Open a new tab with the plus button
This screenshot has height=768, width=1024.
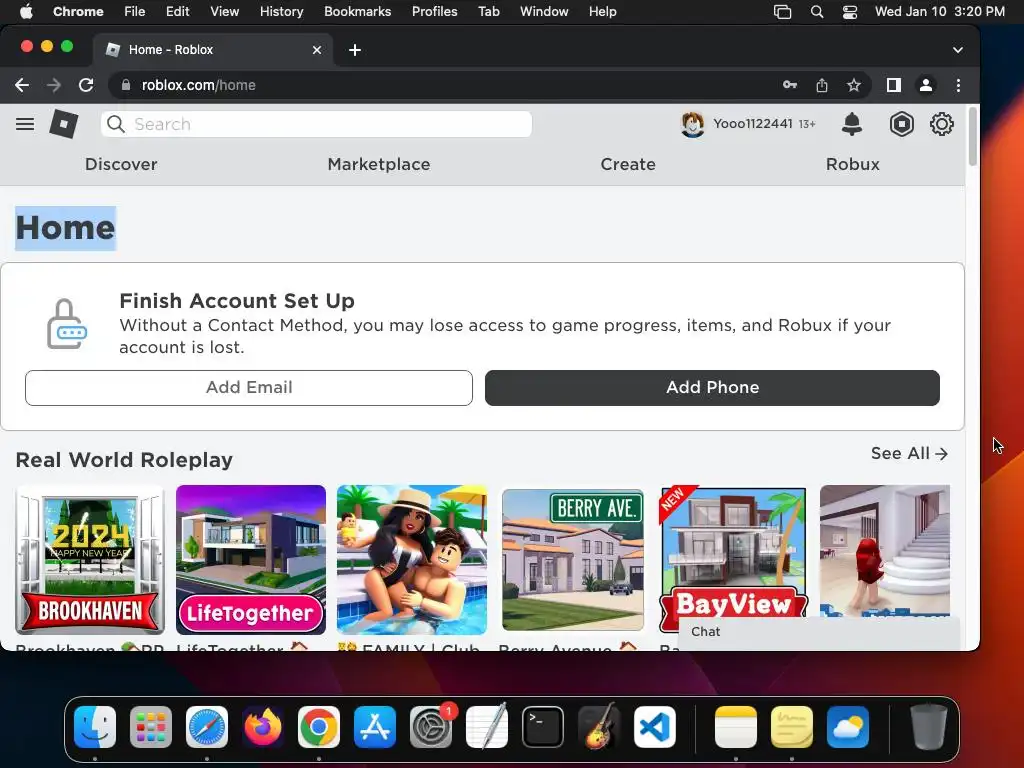click(x=355, y=50)
